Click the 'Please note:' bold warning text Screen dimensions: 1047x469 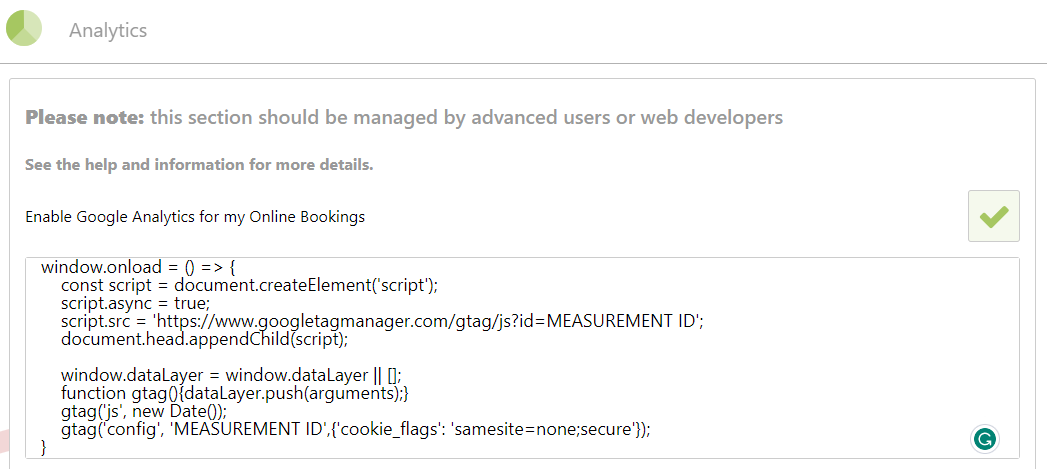85,118
